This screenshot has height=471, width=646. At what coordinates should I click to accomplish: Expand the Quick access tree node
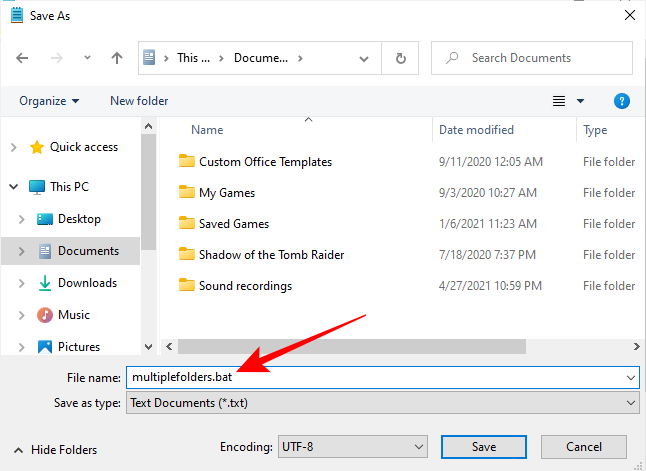tap(13, 147)
